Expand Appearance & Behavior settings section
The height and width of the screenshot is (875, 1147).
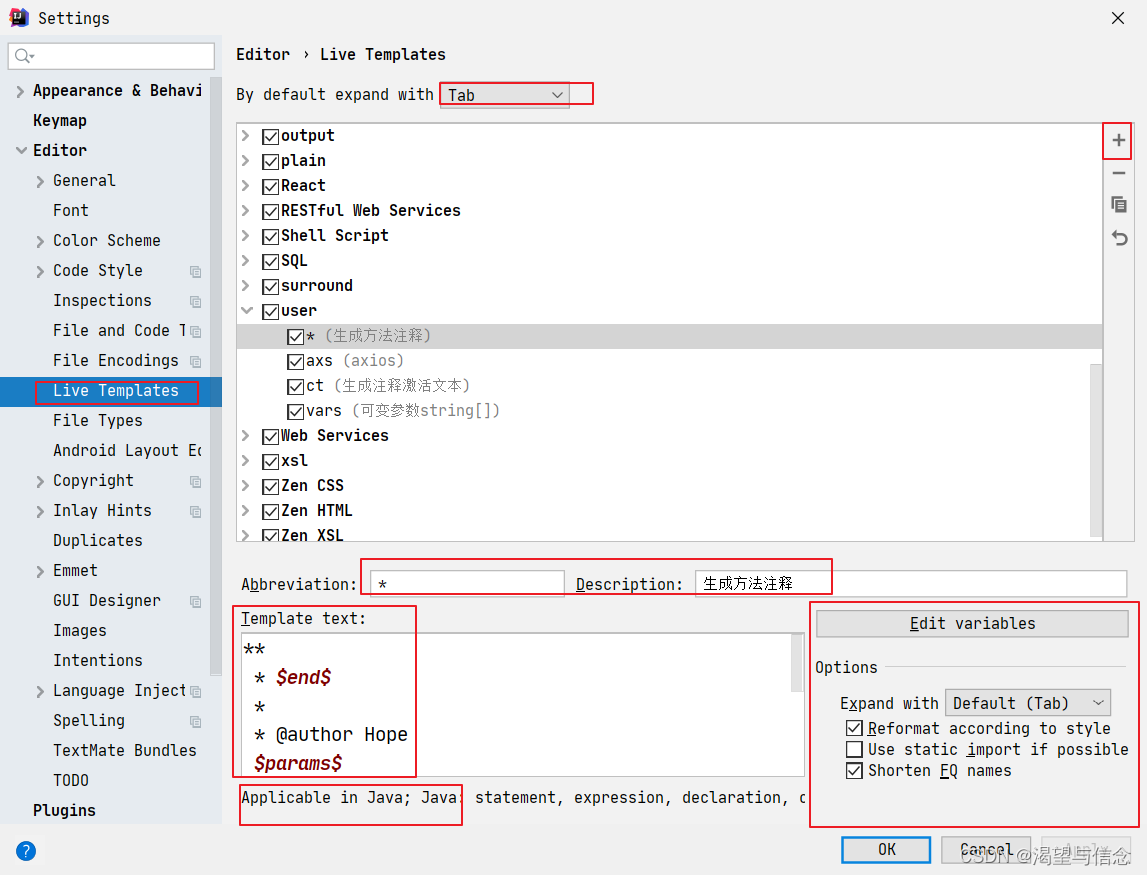pyautogui.click(x=20, y=91)
